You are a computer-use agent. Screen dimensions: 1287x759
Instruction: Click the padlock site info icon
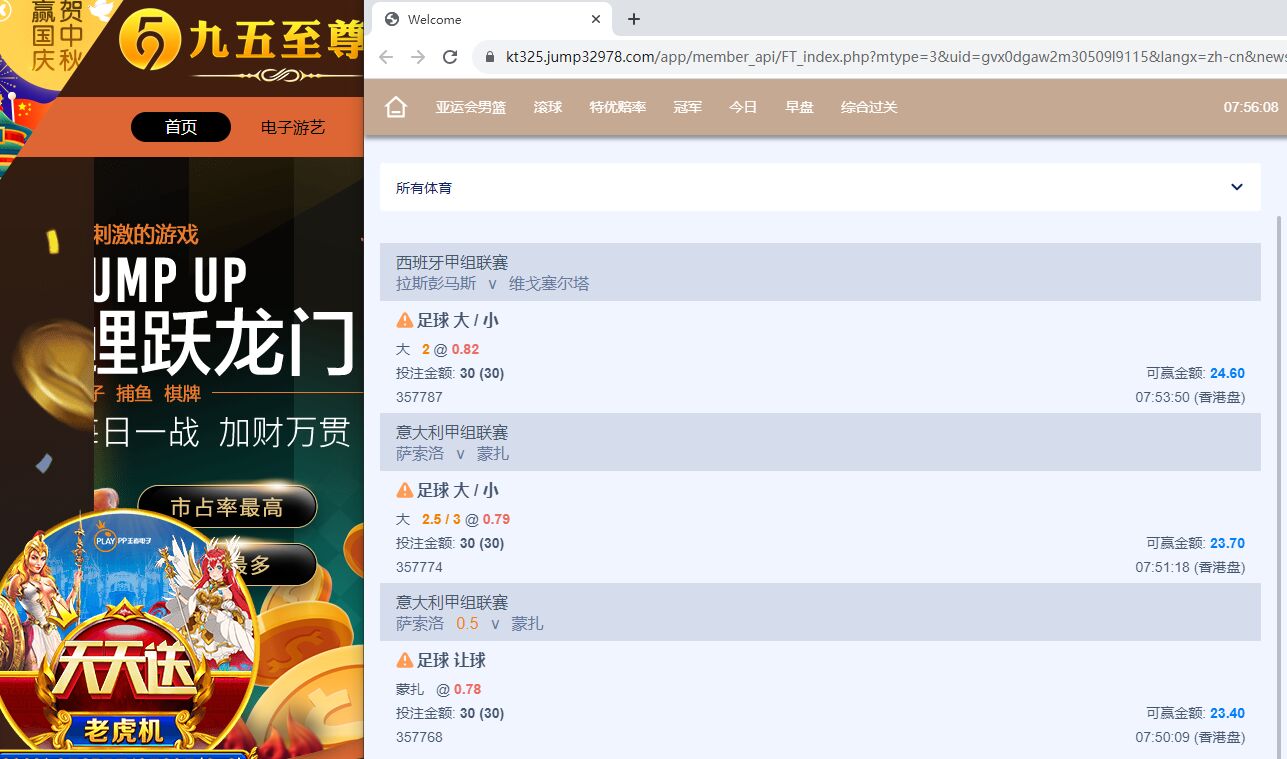click(490, 57)
